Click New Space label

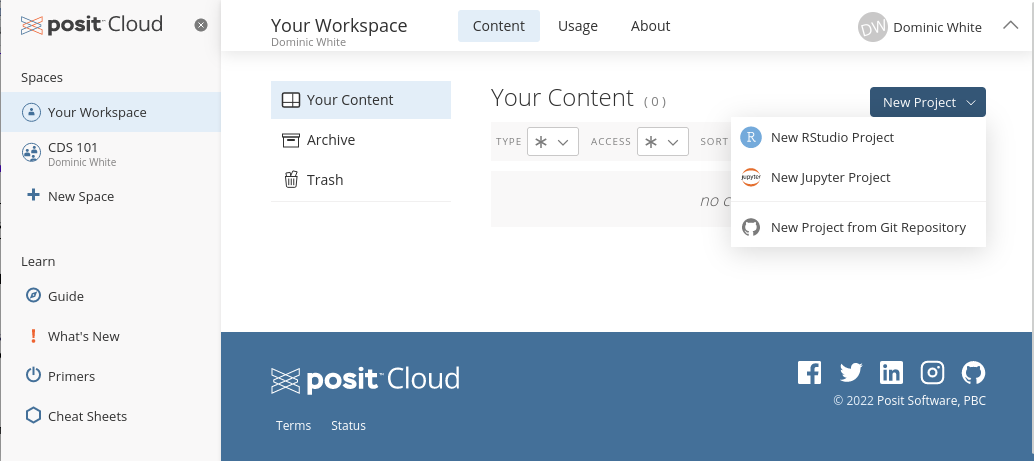[x=81, y=196]
